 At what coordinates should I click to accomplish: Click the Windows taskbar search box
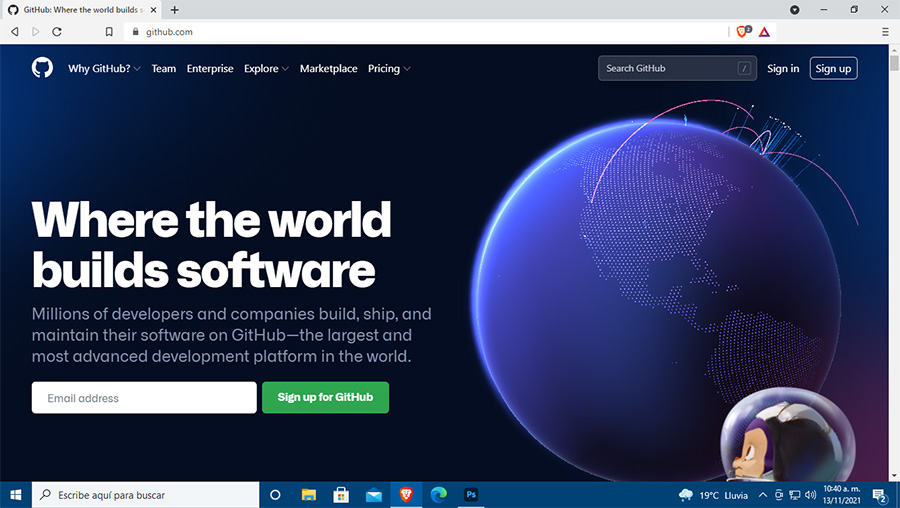pyautogui.click(x=145, y=495)
